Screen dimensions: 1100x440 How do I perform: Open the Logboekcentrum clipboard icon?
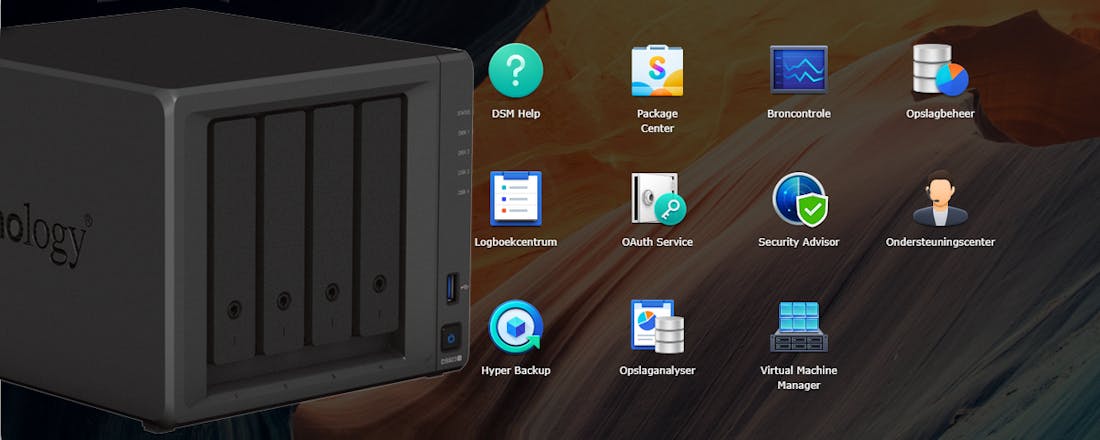click(516, 199)
